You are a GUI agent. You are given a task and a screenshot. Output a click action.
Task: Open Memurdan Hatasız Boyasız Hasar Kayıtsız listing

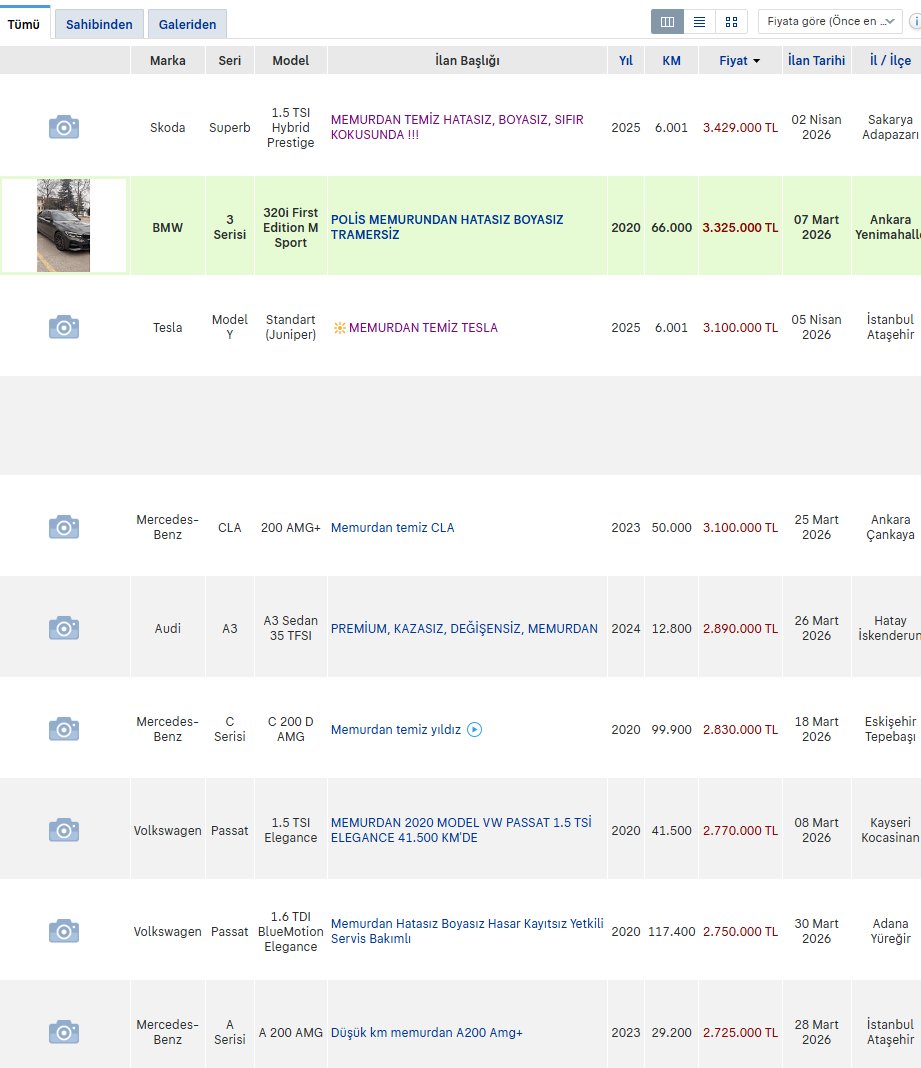[x=467, y=931]
